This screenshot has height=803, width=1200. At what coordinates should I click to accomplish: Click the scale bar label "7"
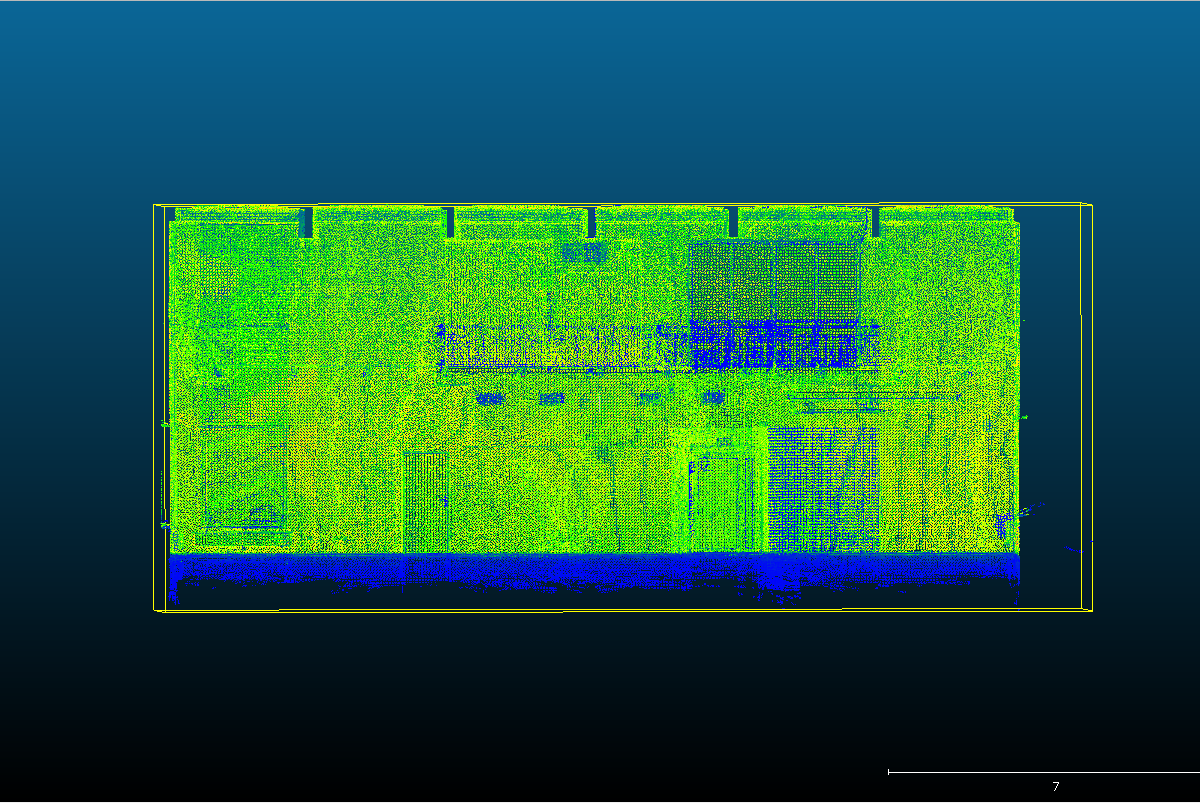coord(1055,787)
